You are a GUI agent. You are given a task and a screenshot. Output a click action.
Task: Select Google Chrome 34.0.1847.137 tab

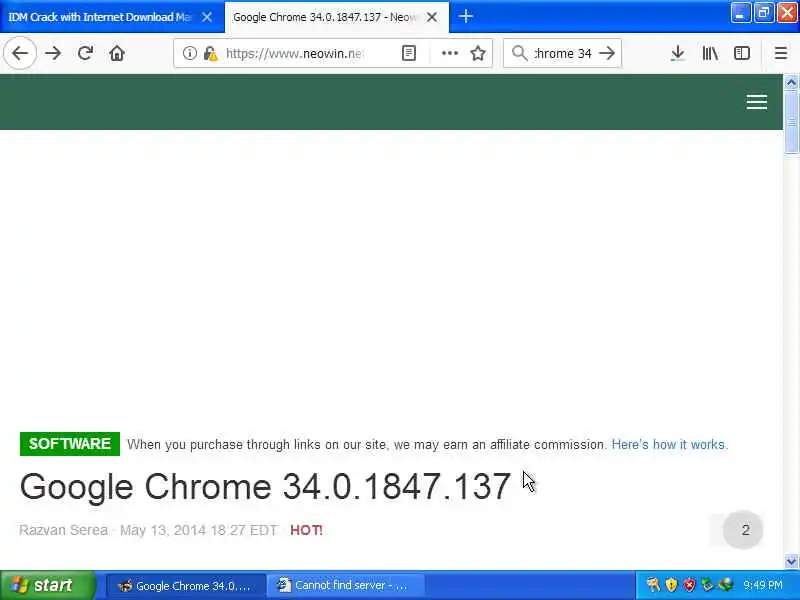click(x=337, y=17)
